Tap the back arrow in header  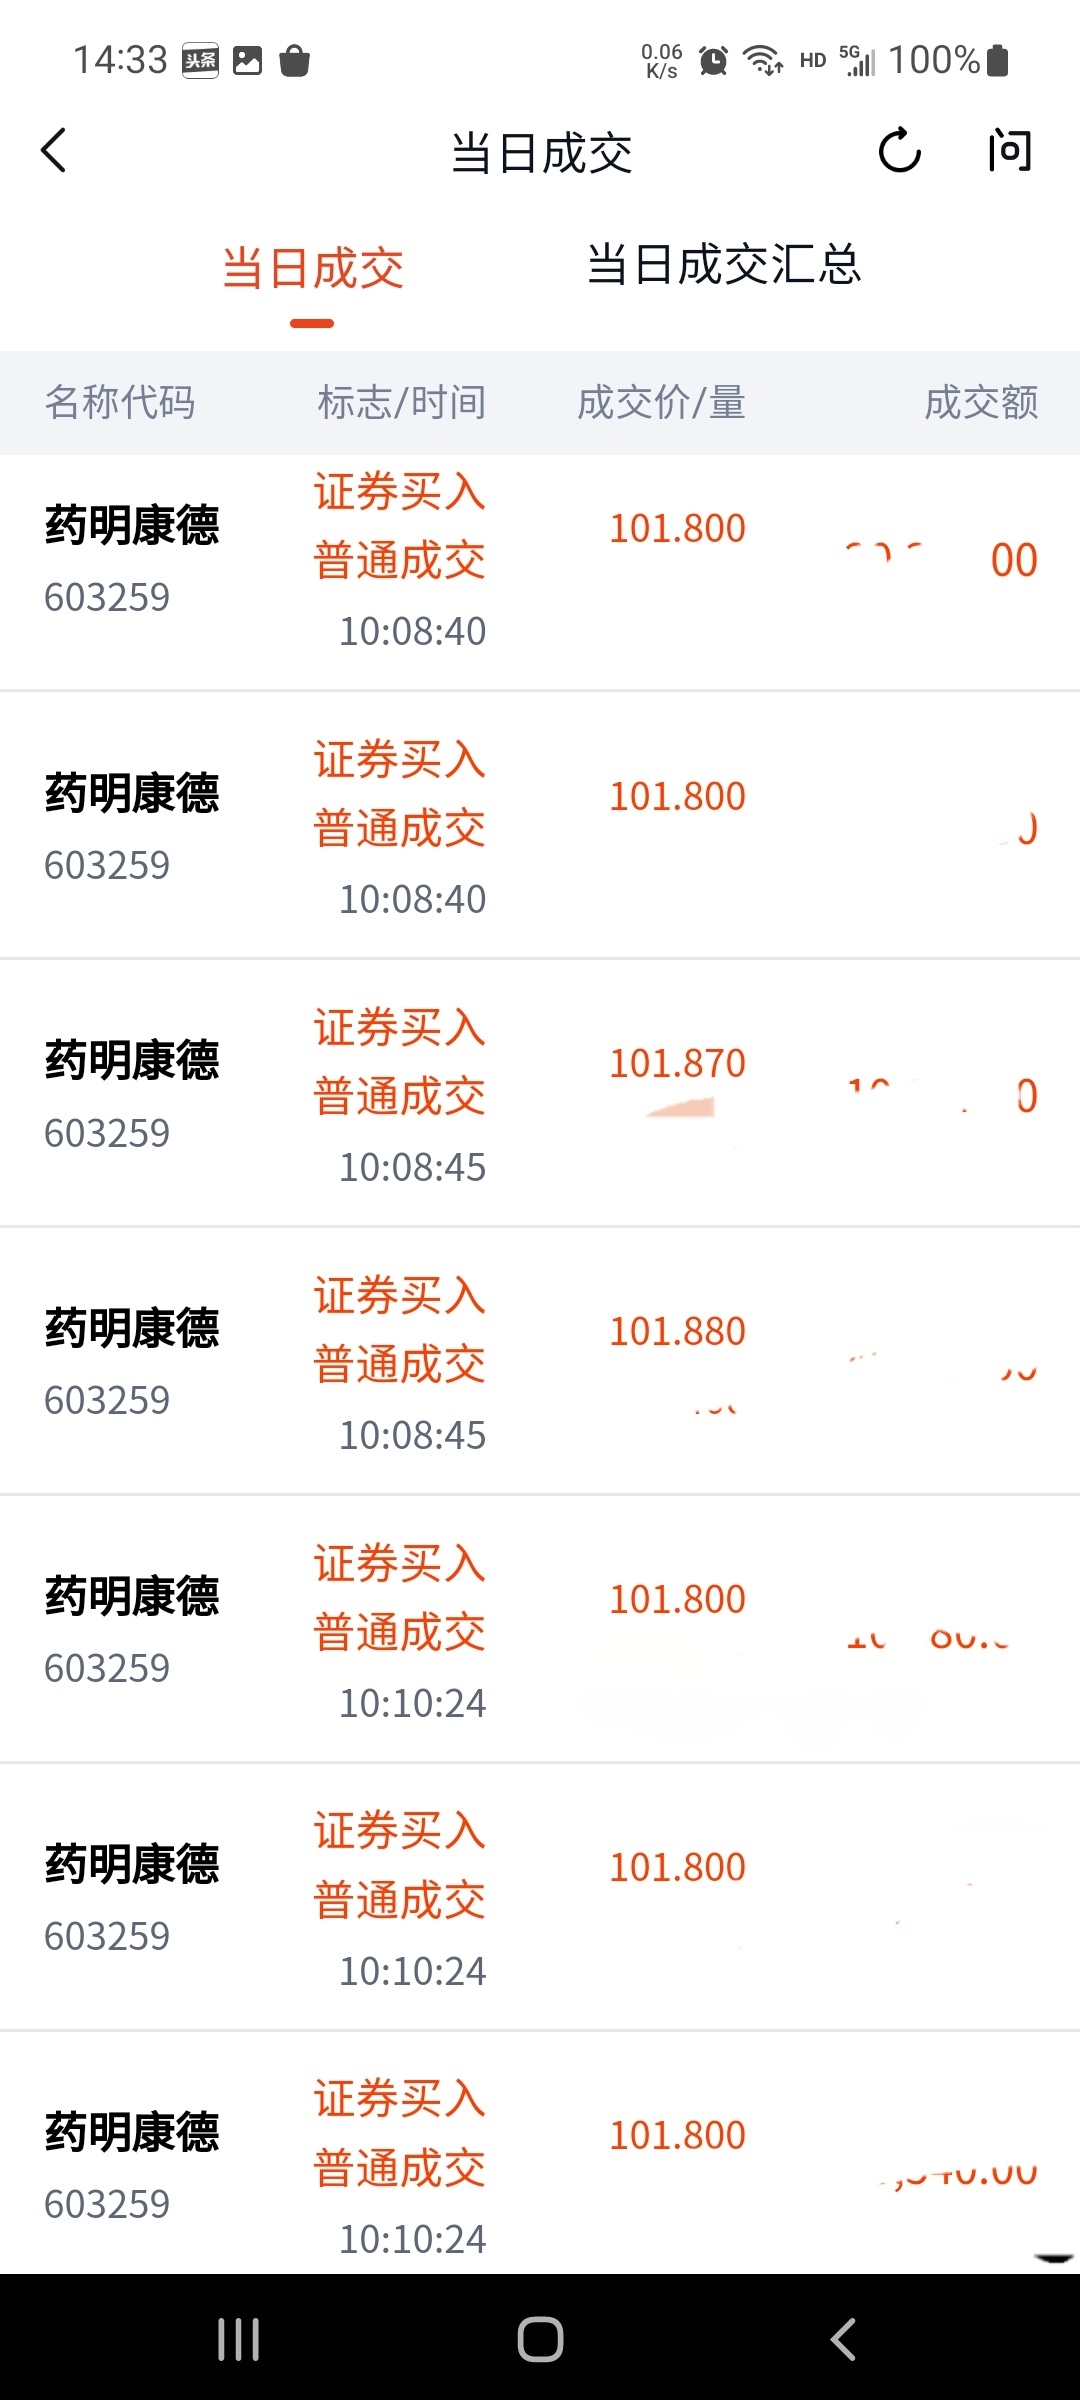click(54, 151)
